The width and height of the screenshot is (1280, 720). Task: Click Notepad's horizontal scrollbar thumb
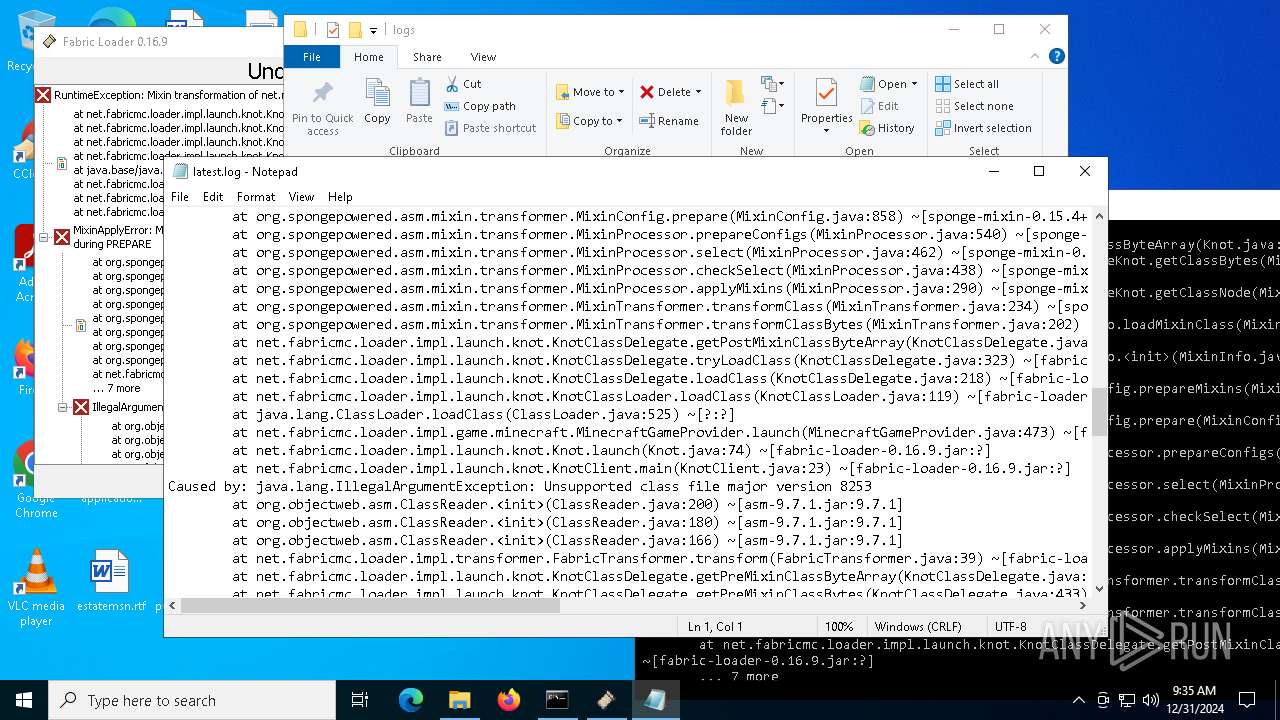pos(370,606)
